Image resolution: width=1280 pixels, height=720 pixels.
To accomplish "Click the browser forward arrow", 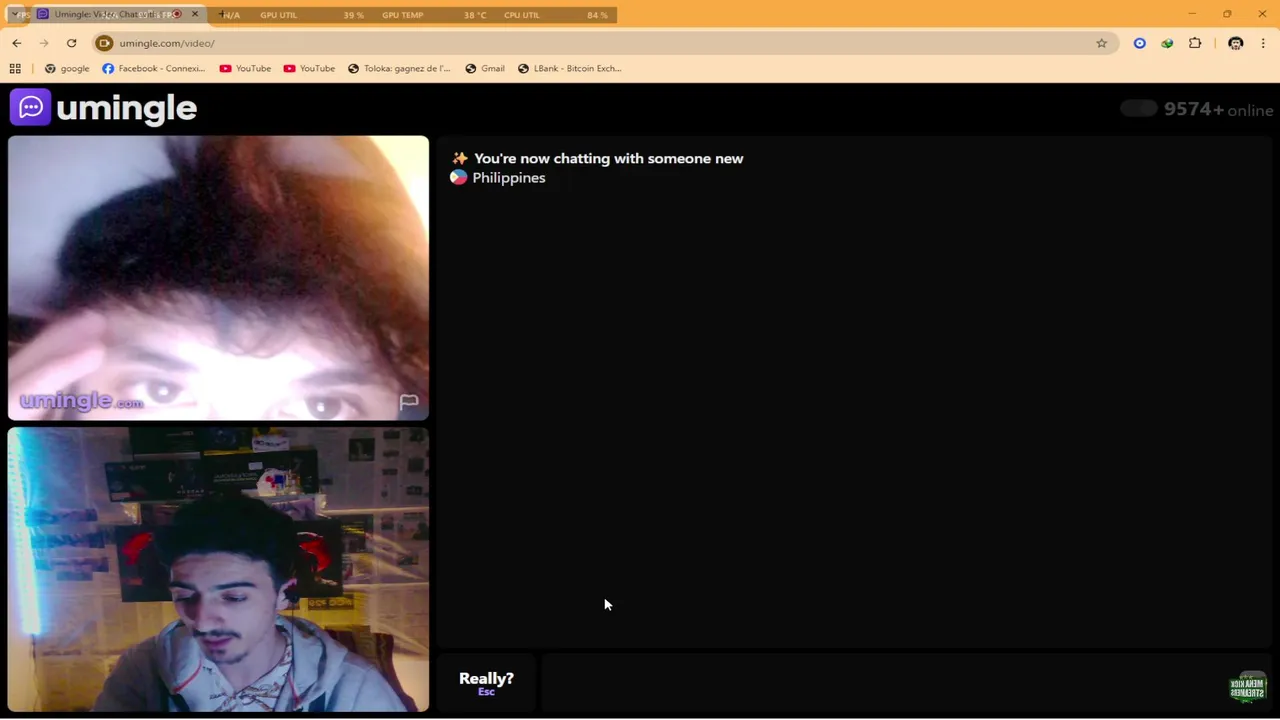I will click(44, 43).
